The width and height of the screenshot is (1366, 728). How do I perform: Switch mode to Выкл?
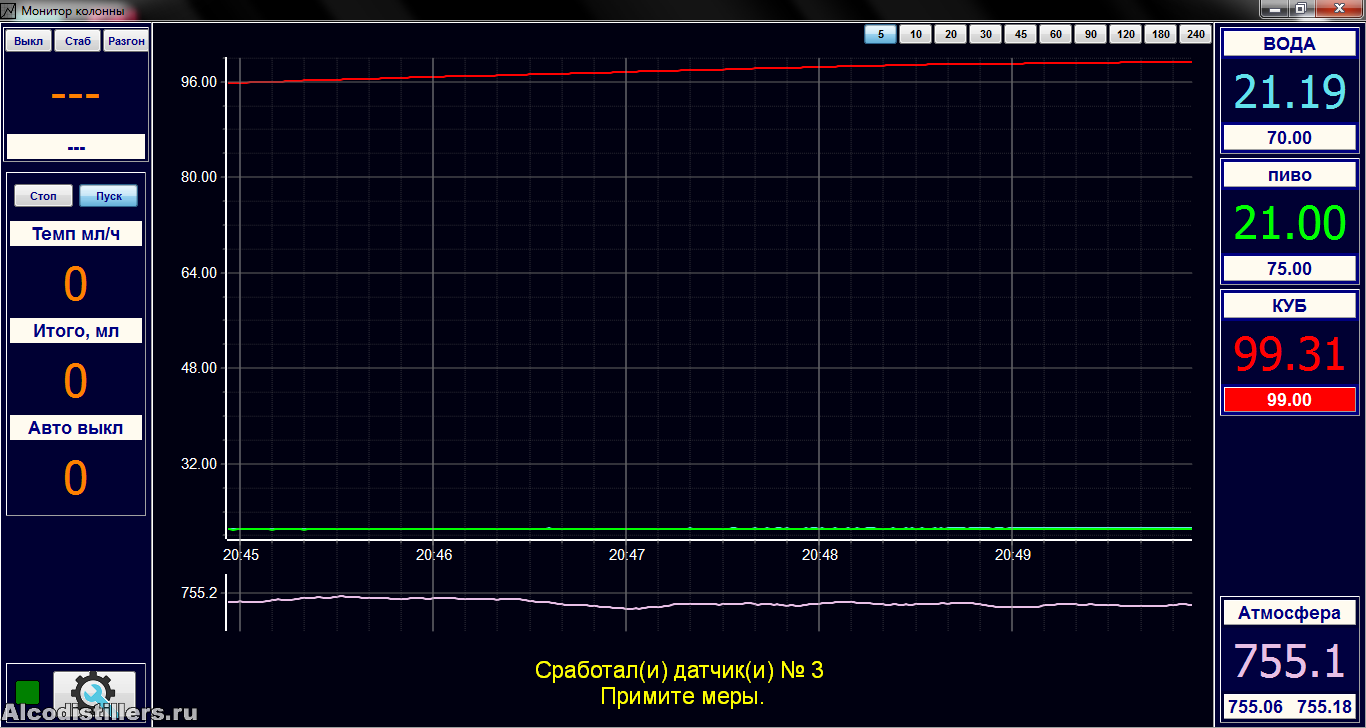tap(28, 41)
